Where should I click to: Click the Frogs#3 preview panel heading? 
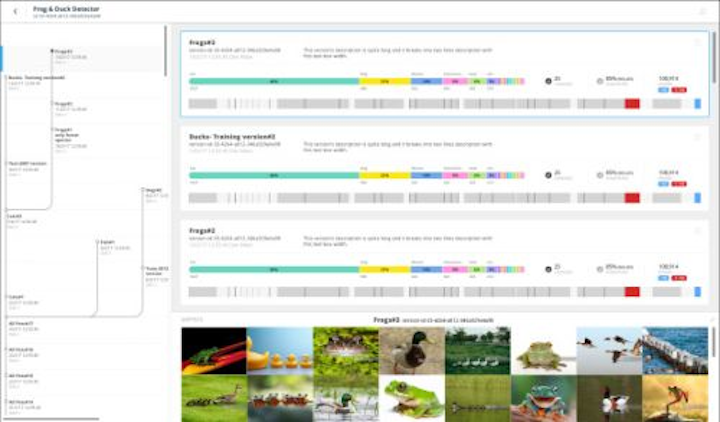(386, 320)
